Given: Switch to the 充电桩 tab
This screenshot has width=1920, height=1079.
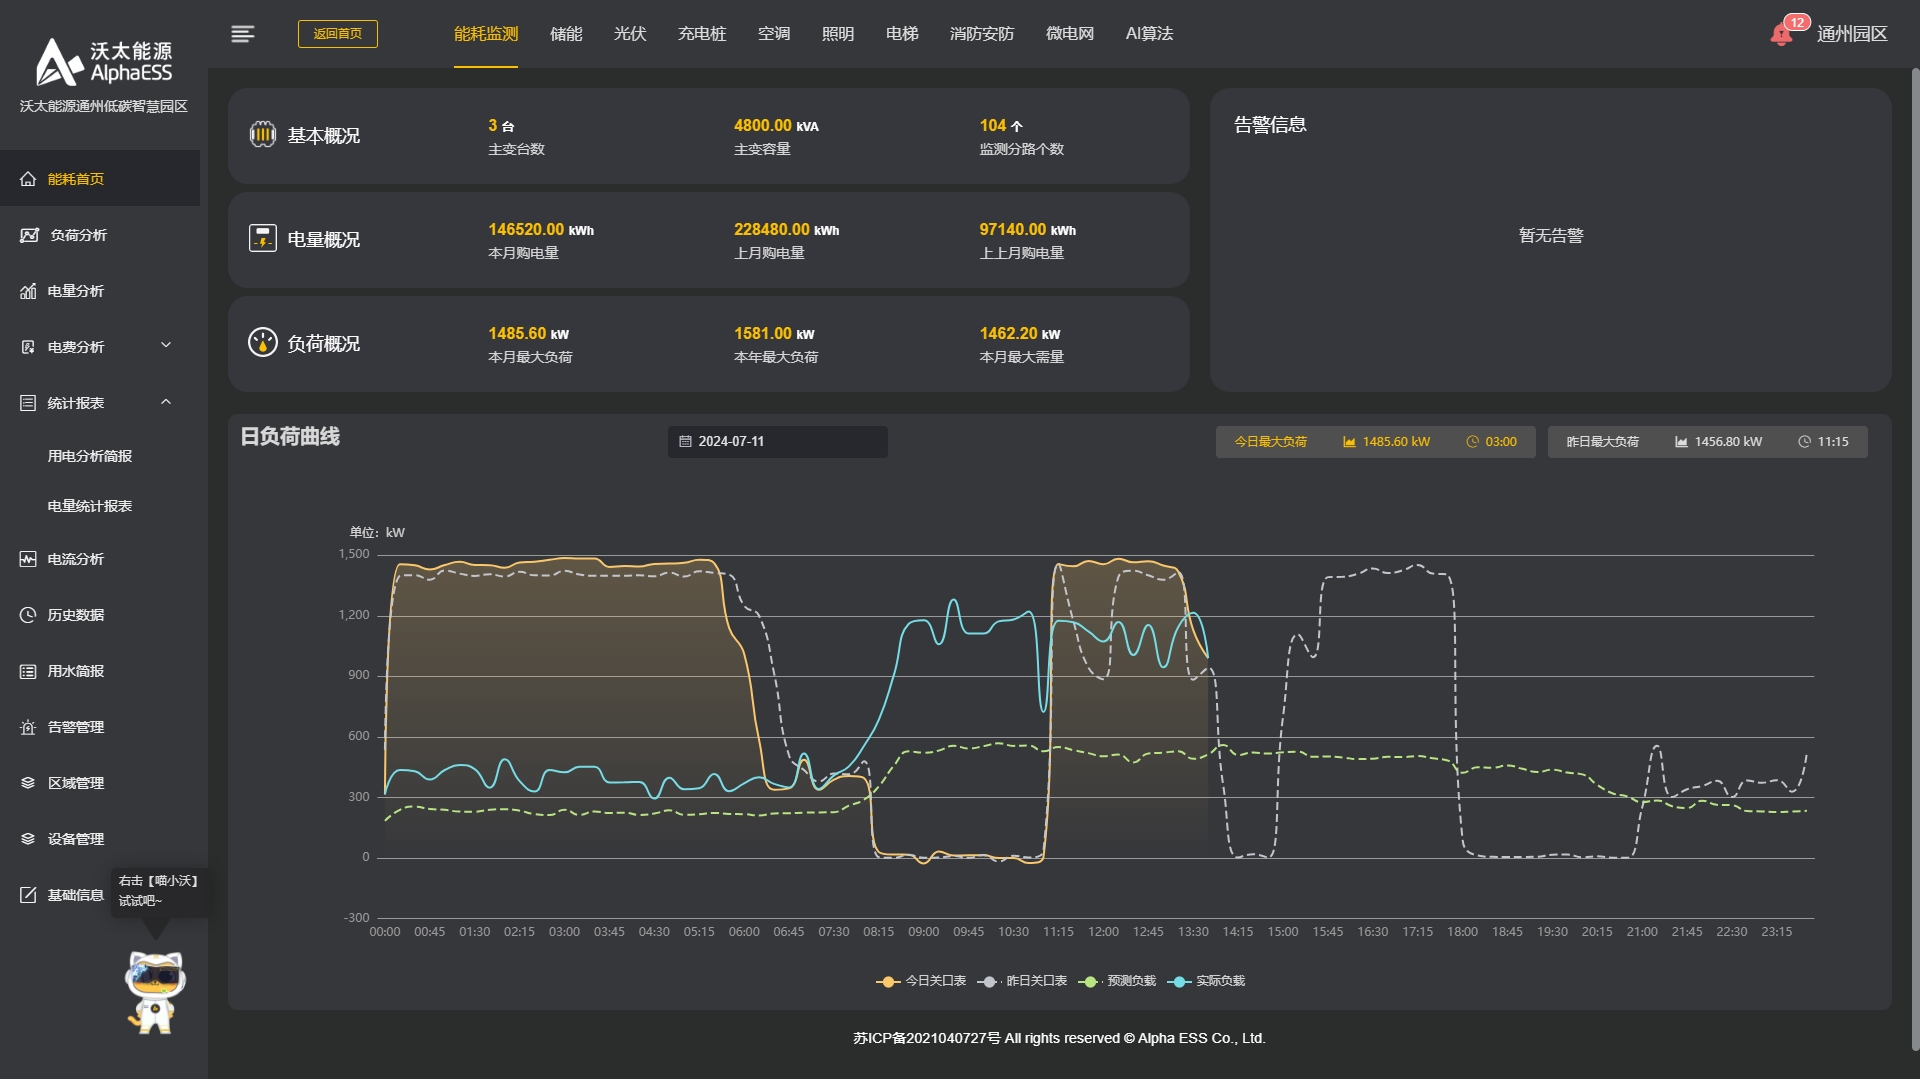Looking at the screenshot, I should tap(702, 34).
